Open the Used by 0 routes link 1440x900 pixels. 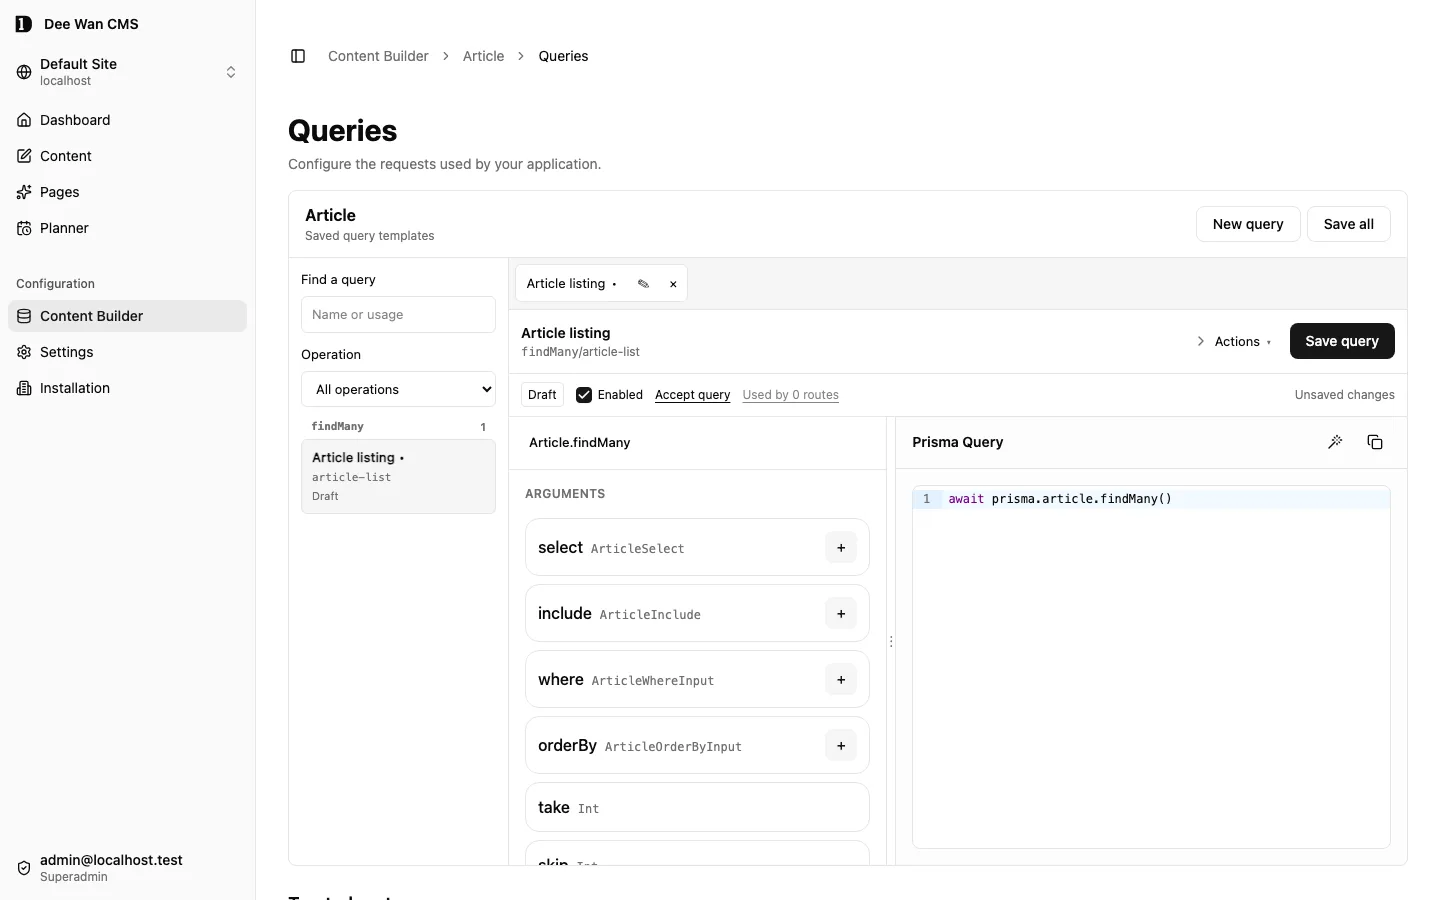pyautogui.click(x=790, y=395)
